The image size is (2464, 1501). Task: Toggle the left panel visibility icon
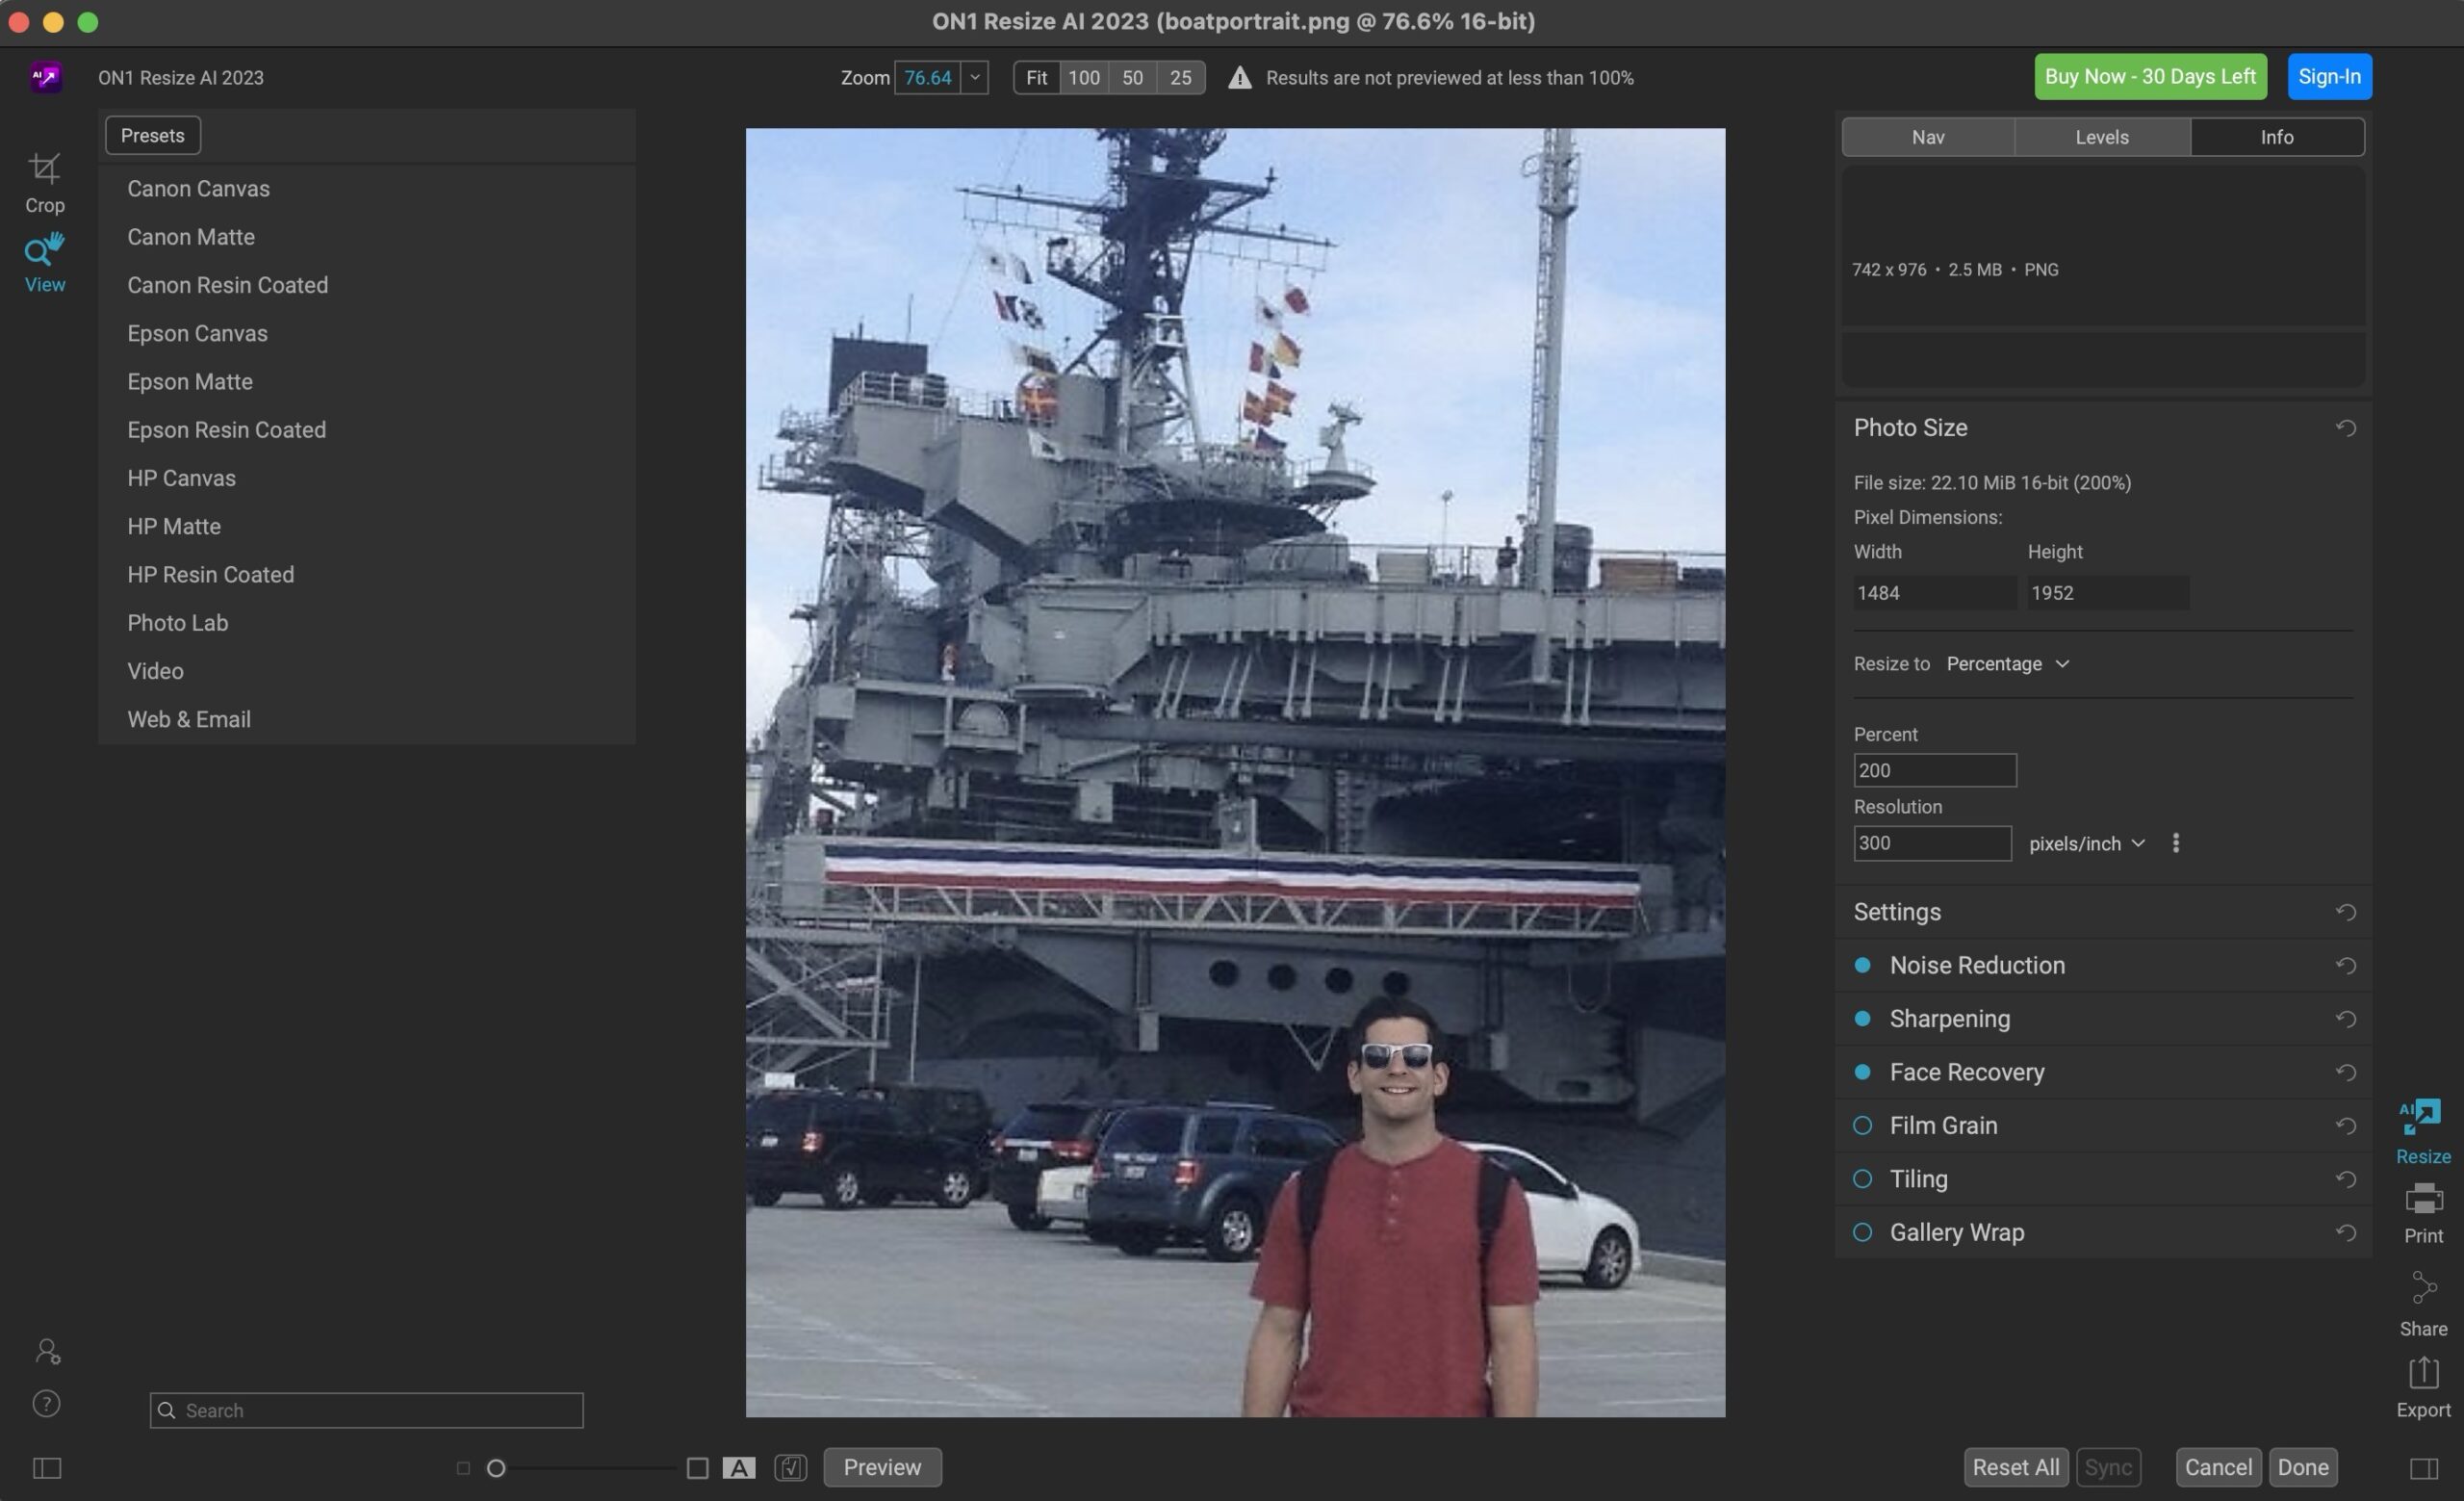click(x=47, y=1467)
